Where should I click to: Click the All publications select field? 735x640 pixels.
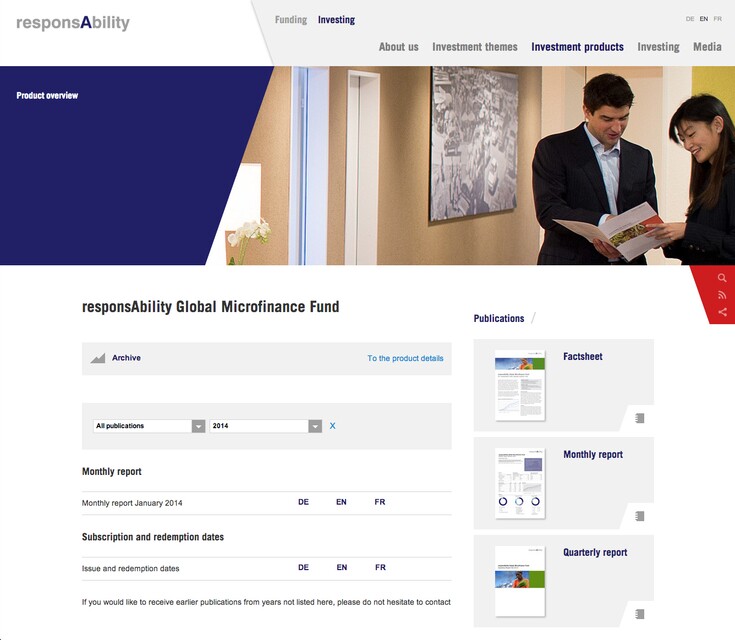pyautogui.click(x=149, y=426)
